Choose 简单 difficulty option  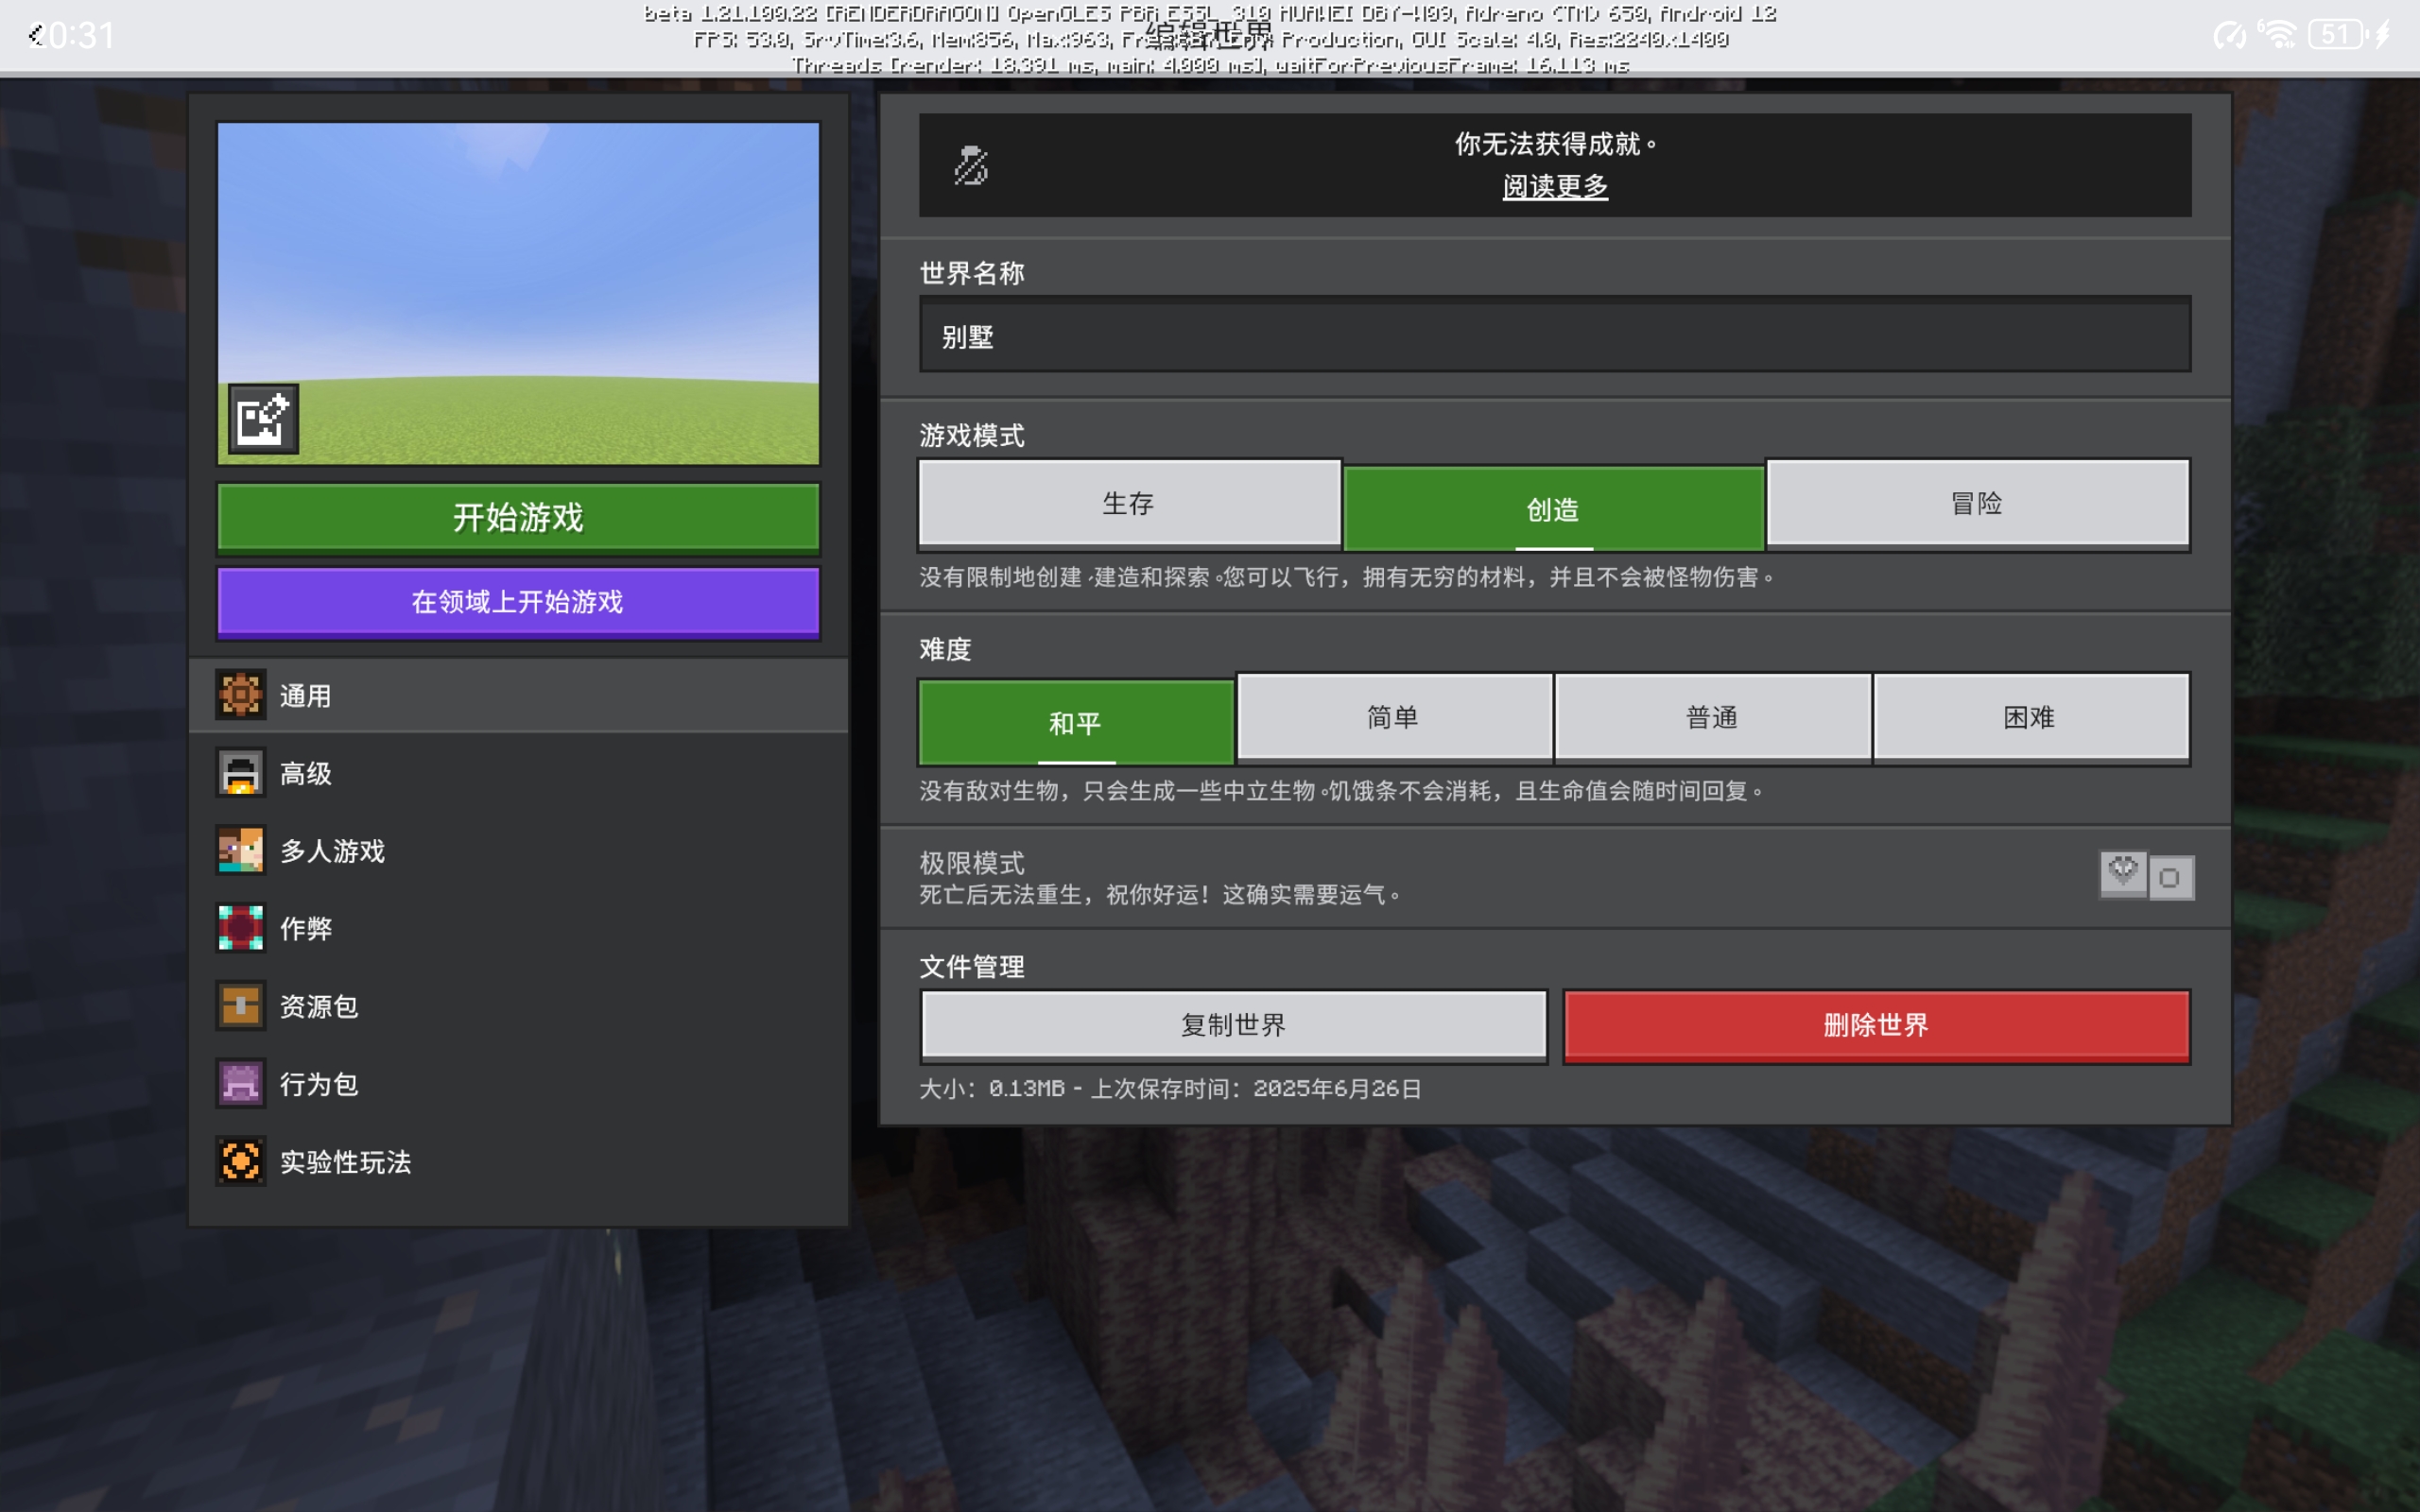click(x=1394, y=717)
